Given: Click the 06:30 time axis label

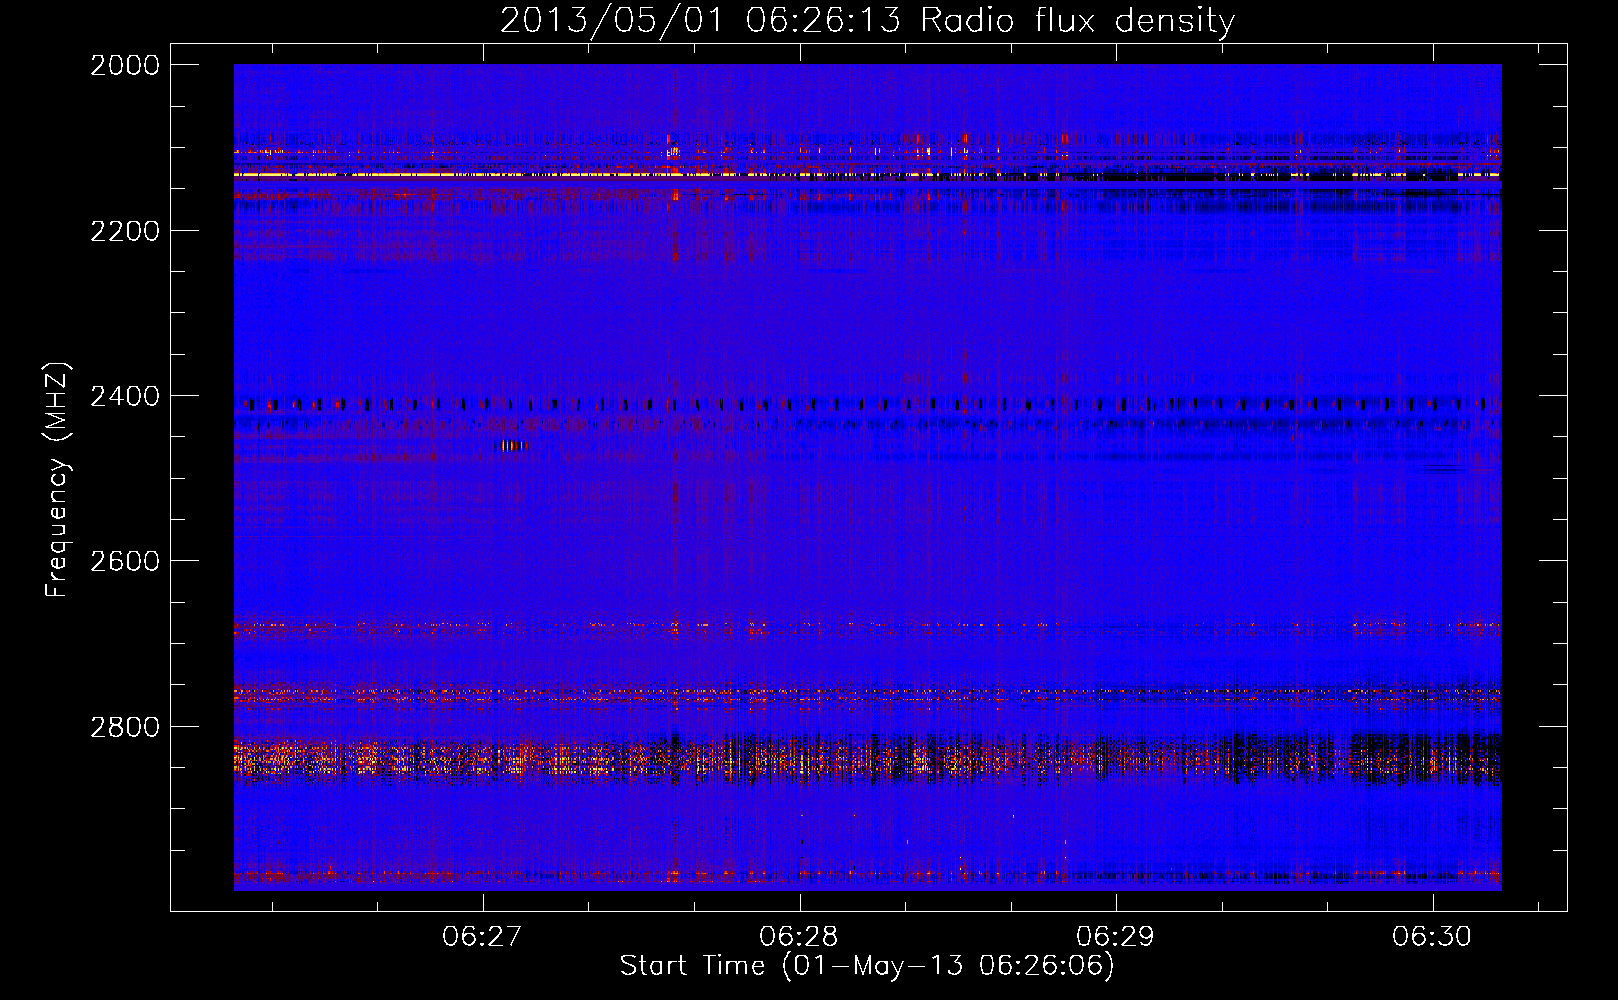Looking at the screenshot, I should [x=1432, y=937].
